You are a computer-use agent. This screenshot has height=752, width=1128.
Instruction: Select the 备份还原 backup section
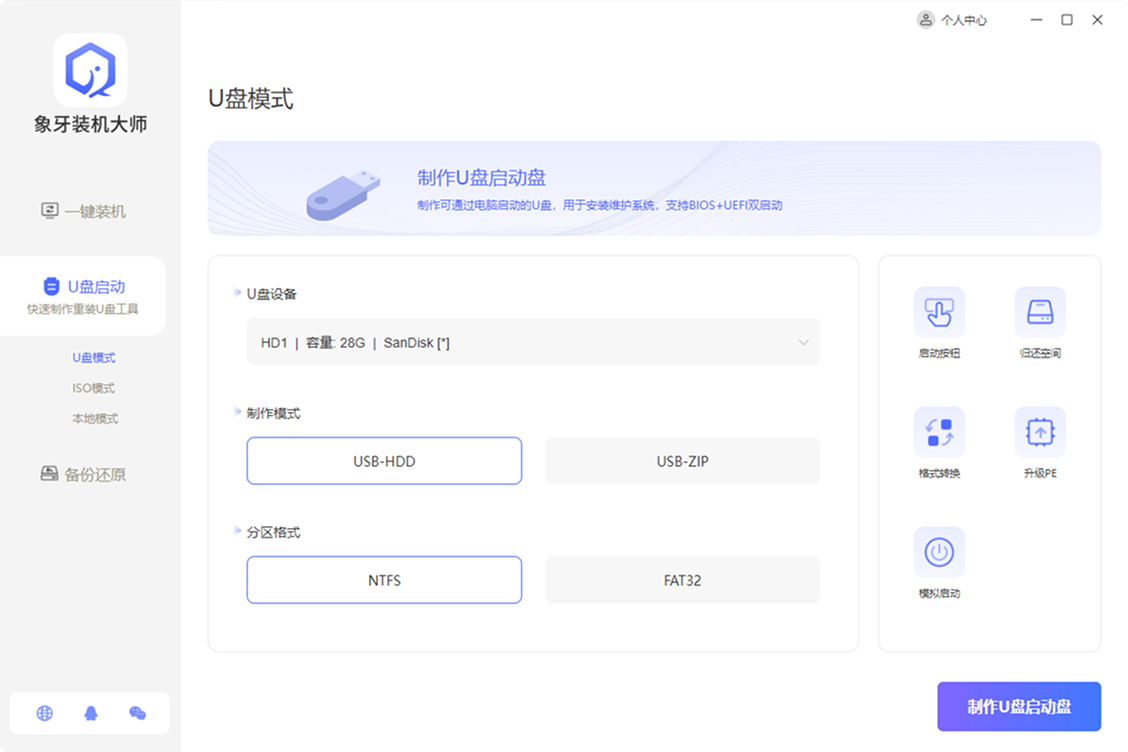87,474
